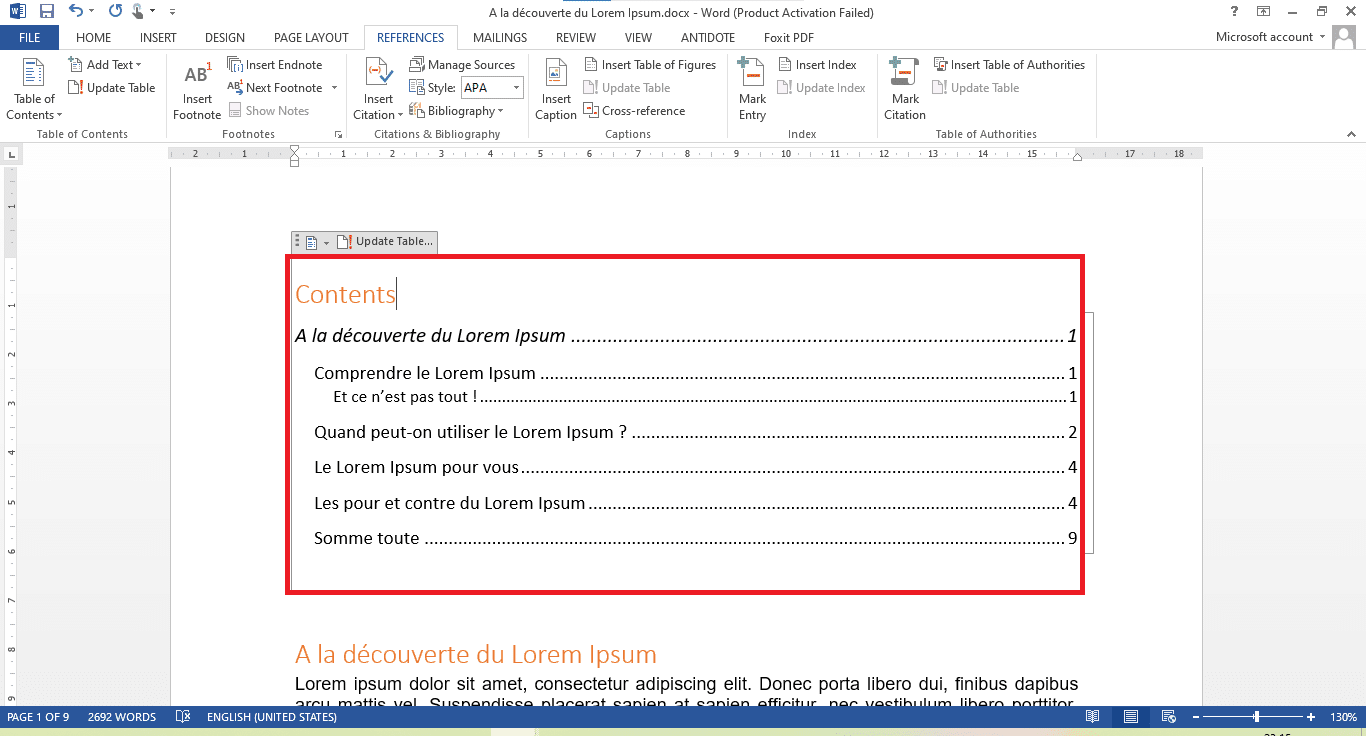
Task: Click Insert Table of Figures
Action: click(x=650, y=65)
